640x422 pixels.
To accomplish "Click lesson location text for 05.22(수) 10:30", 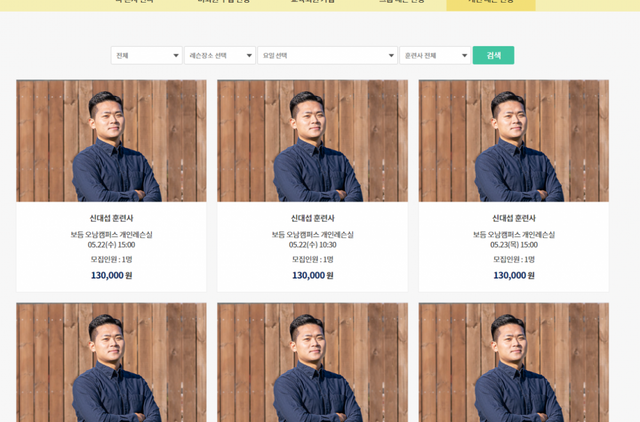I will (312, 234).
